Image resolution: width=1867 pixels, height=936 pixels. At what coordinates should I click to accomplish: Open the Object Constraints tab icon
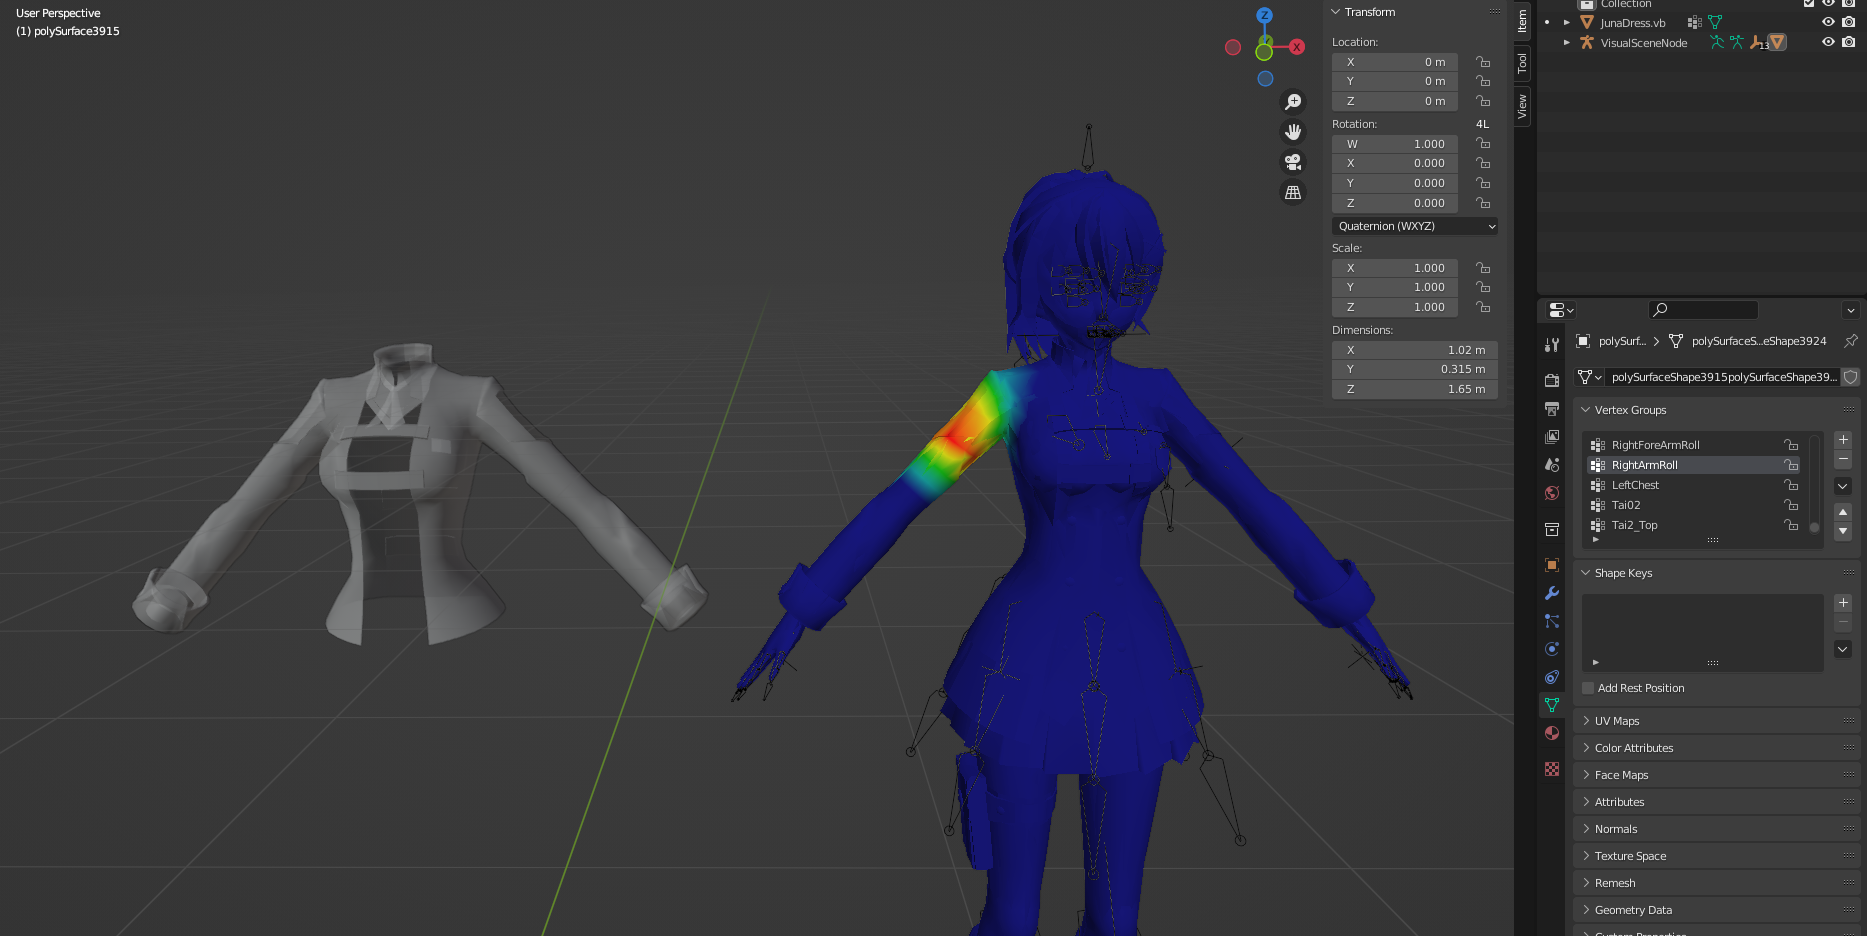1552,677
